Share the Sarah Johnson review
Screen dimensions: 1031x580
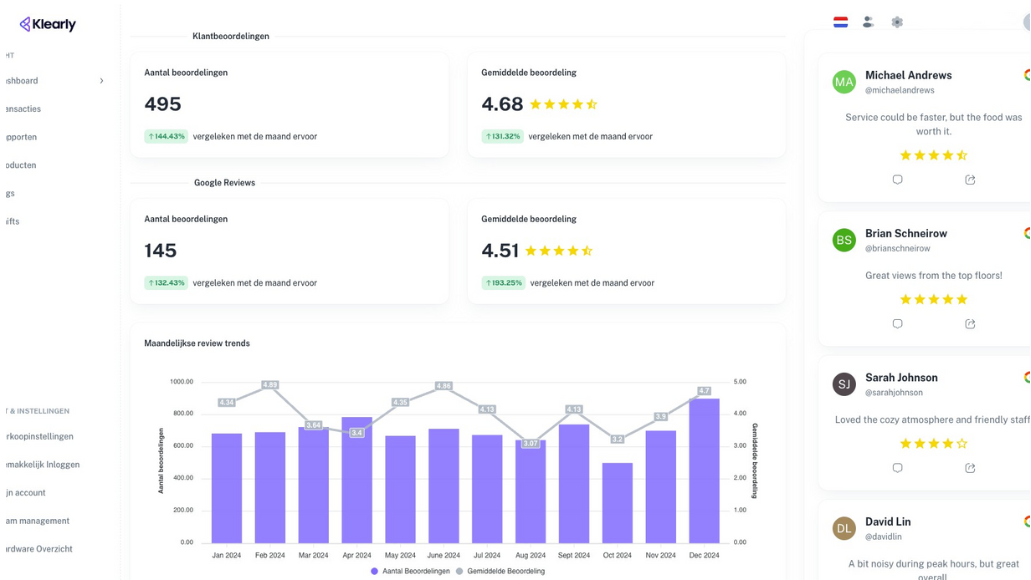[x=969, y=468]
